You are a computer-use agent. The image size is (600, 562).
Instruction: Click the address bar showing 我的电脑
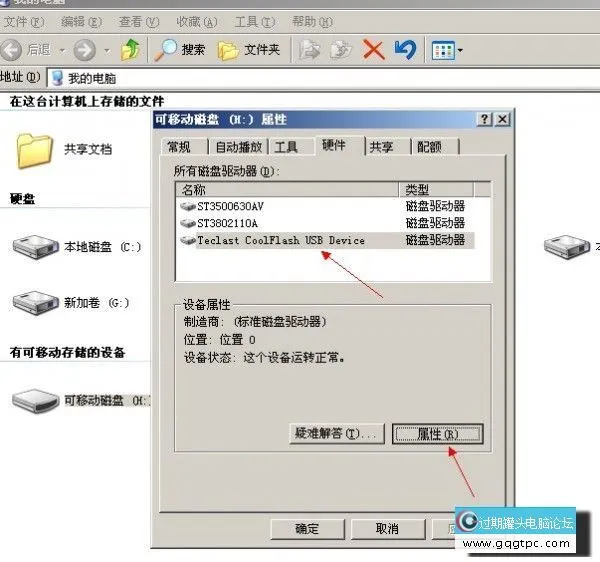(x=323, y=78)
